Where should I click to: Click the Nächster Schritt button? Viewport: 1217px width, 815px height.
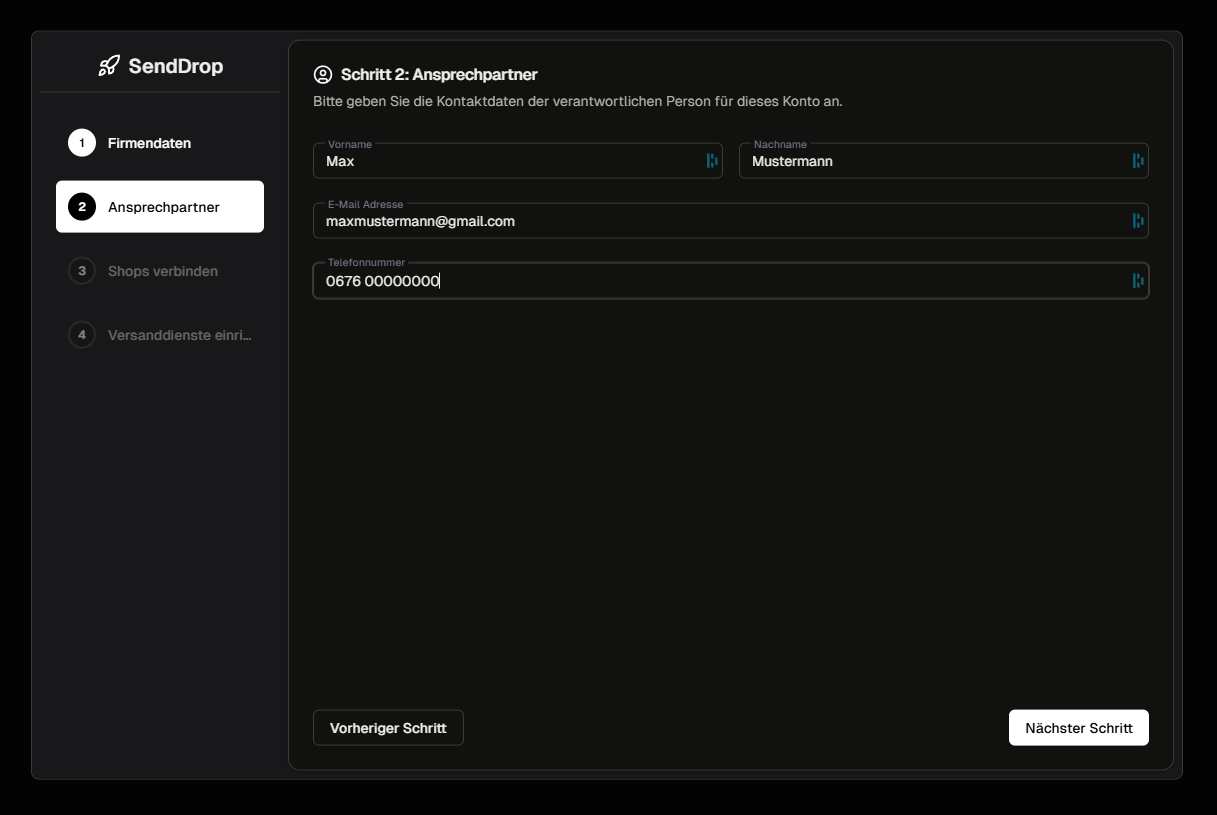click(1079, 728)
